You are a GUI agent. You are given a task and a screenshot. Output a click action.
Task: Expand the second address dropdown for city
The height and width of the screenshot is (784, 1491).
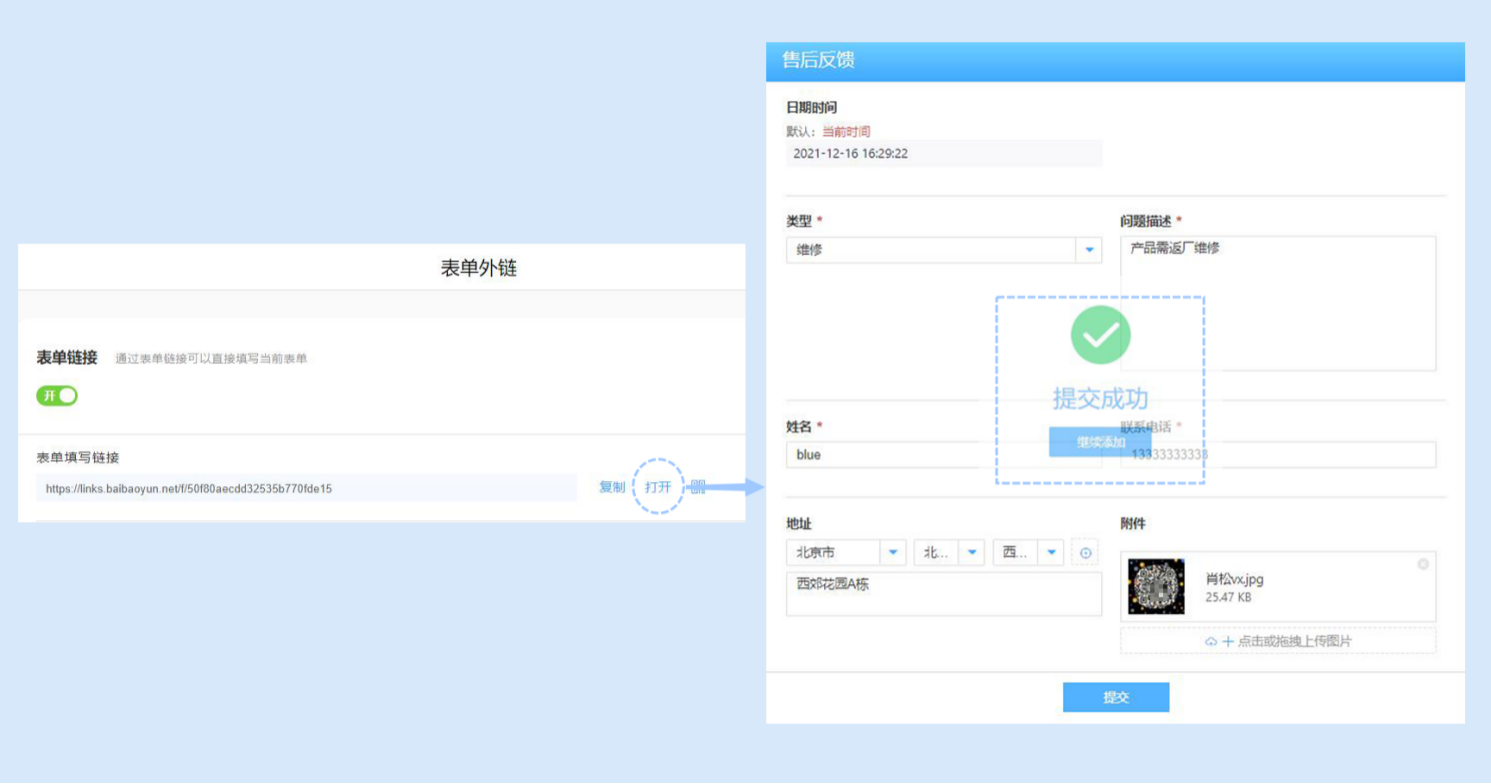pos(971,552)
